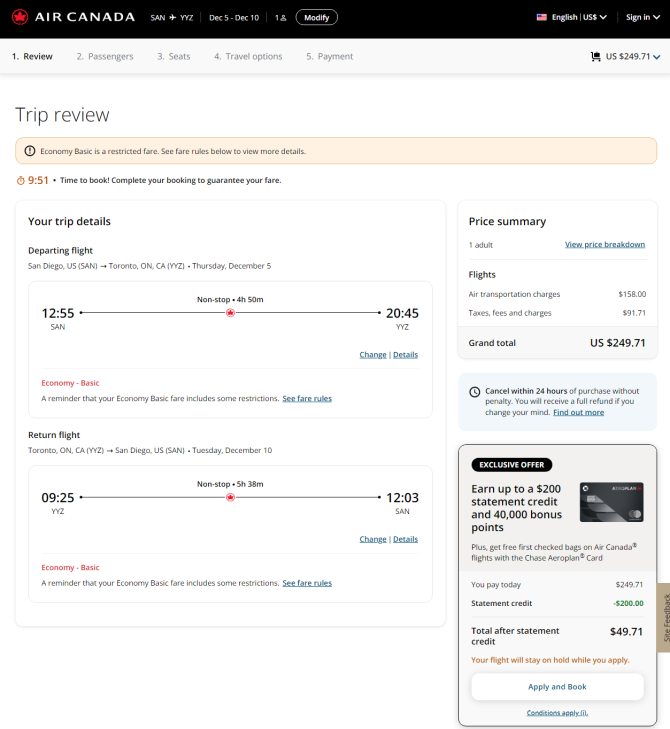
Task: Click the Aeroplan credit card image
Action: (611, 502)
